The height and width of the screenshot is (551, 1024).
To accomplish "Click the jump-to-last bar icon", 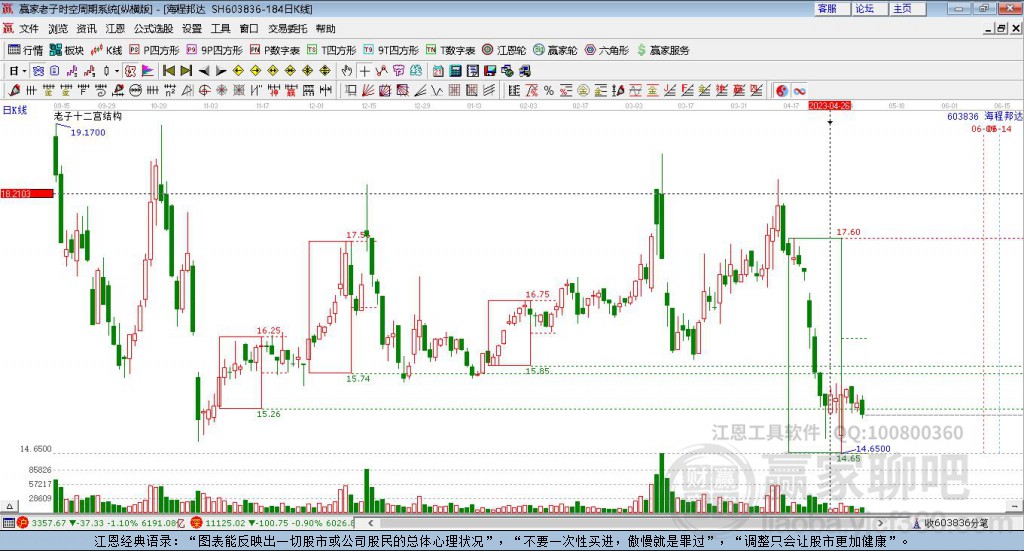I will pos(186,71).
